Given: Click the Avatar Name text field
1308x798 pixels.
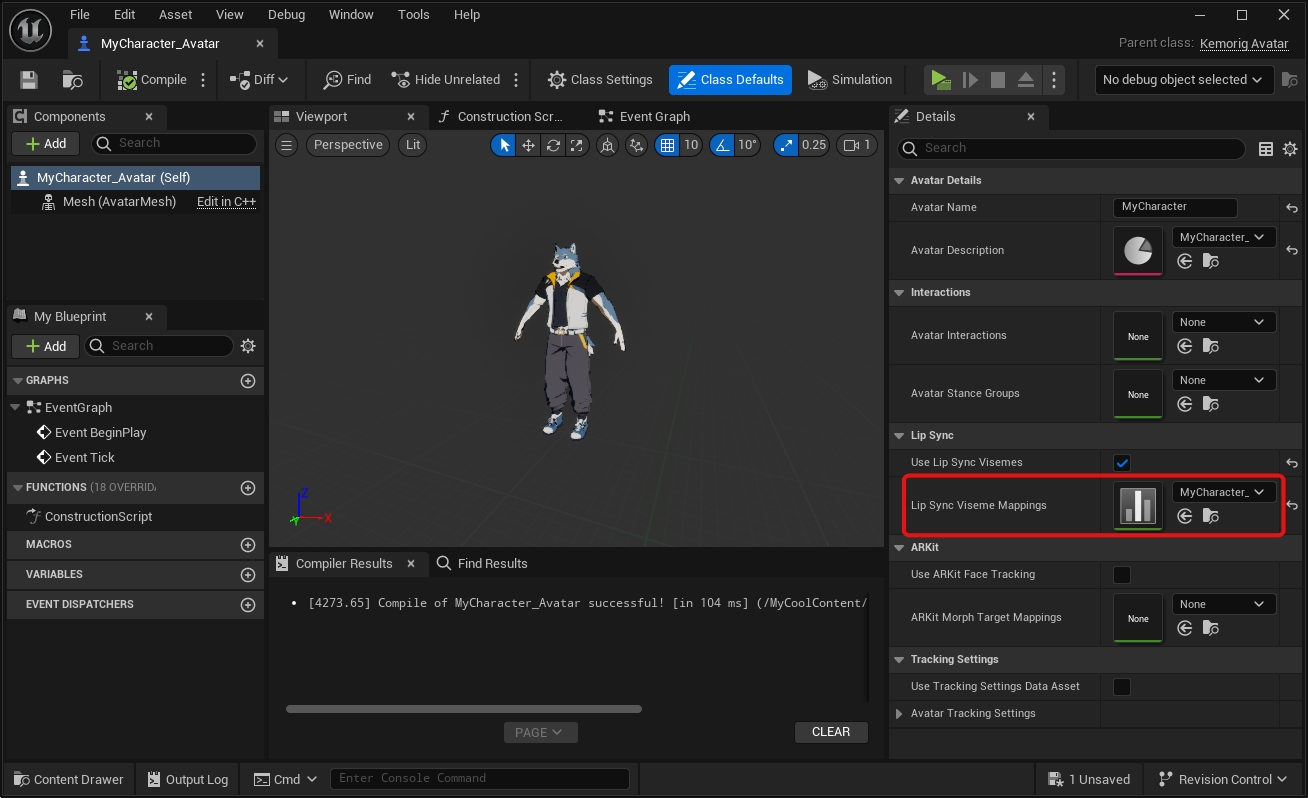Looking at the screenshot, I should [1175, 207].
